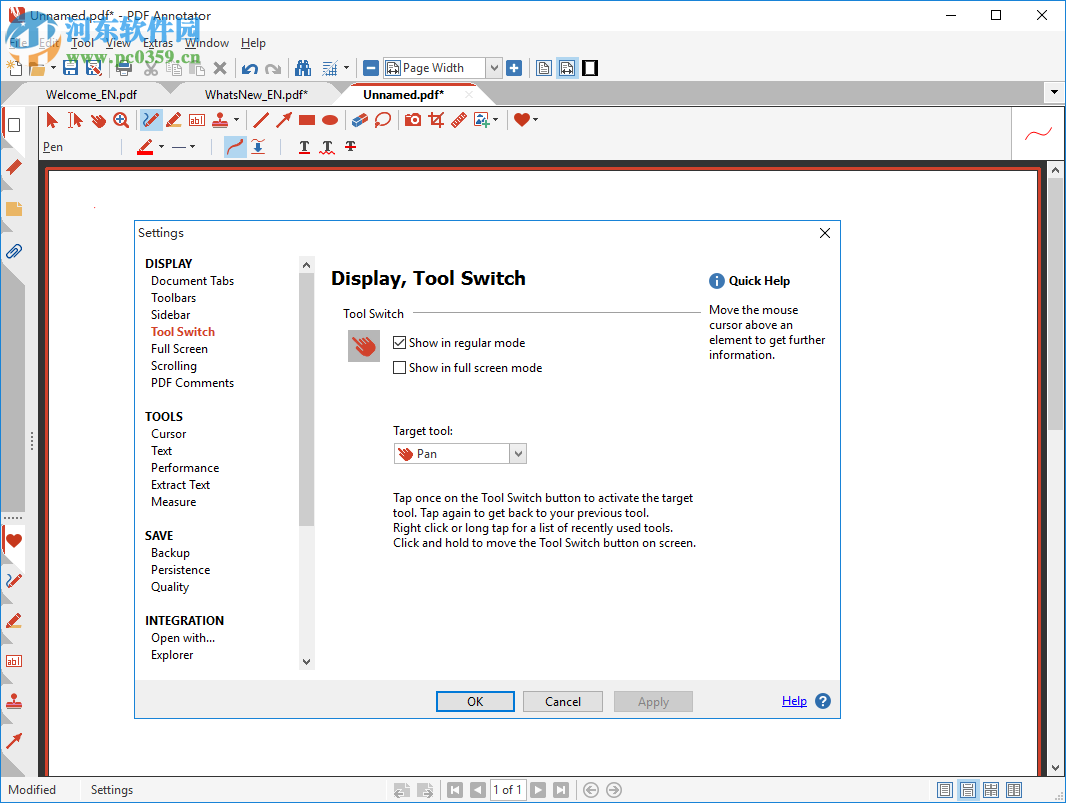Activate the Highlighter tool

[x=173, y=119]
